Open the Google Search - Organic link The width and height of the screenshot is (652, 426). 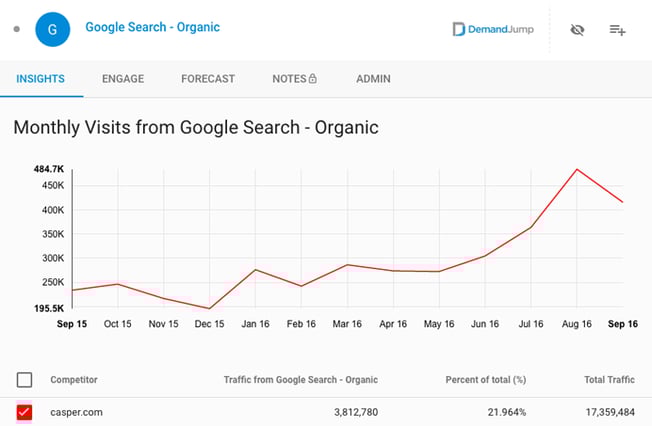click(153, 27)
